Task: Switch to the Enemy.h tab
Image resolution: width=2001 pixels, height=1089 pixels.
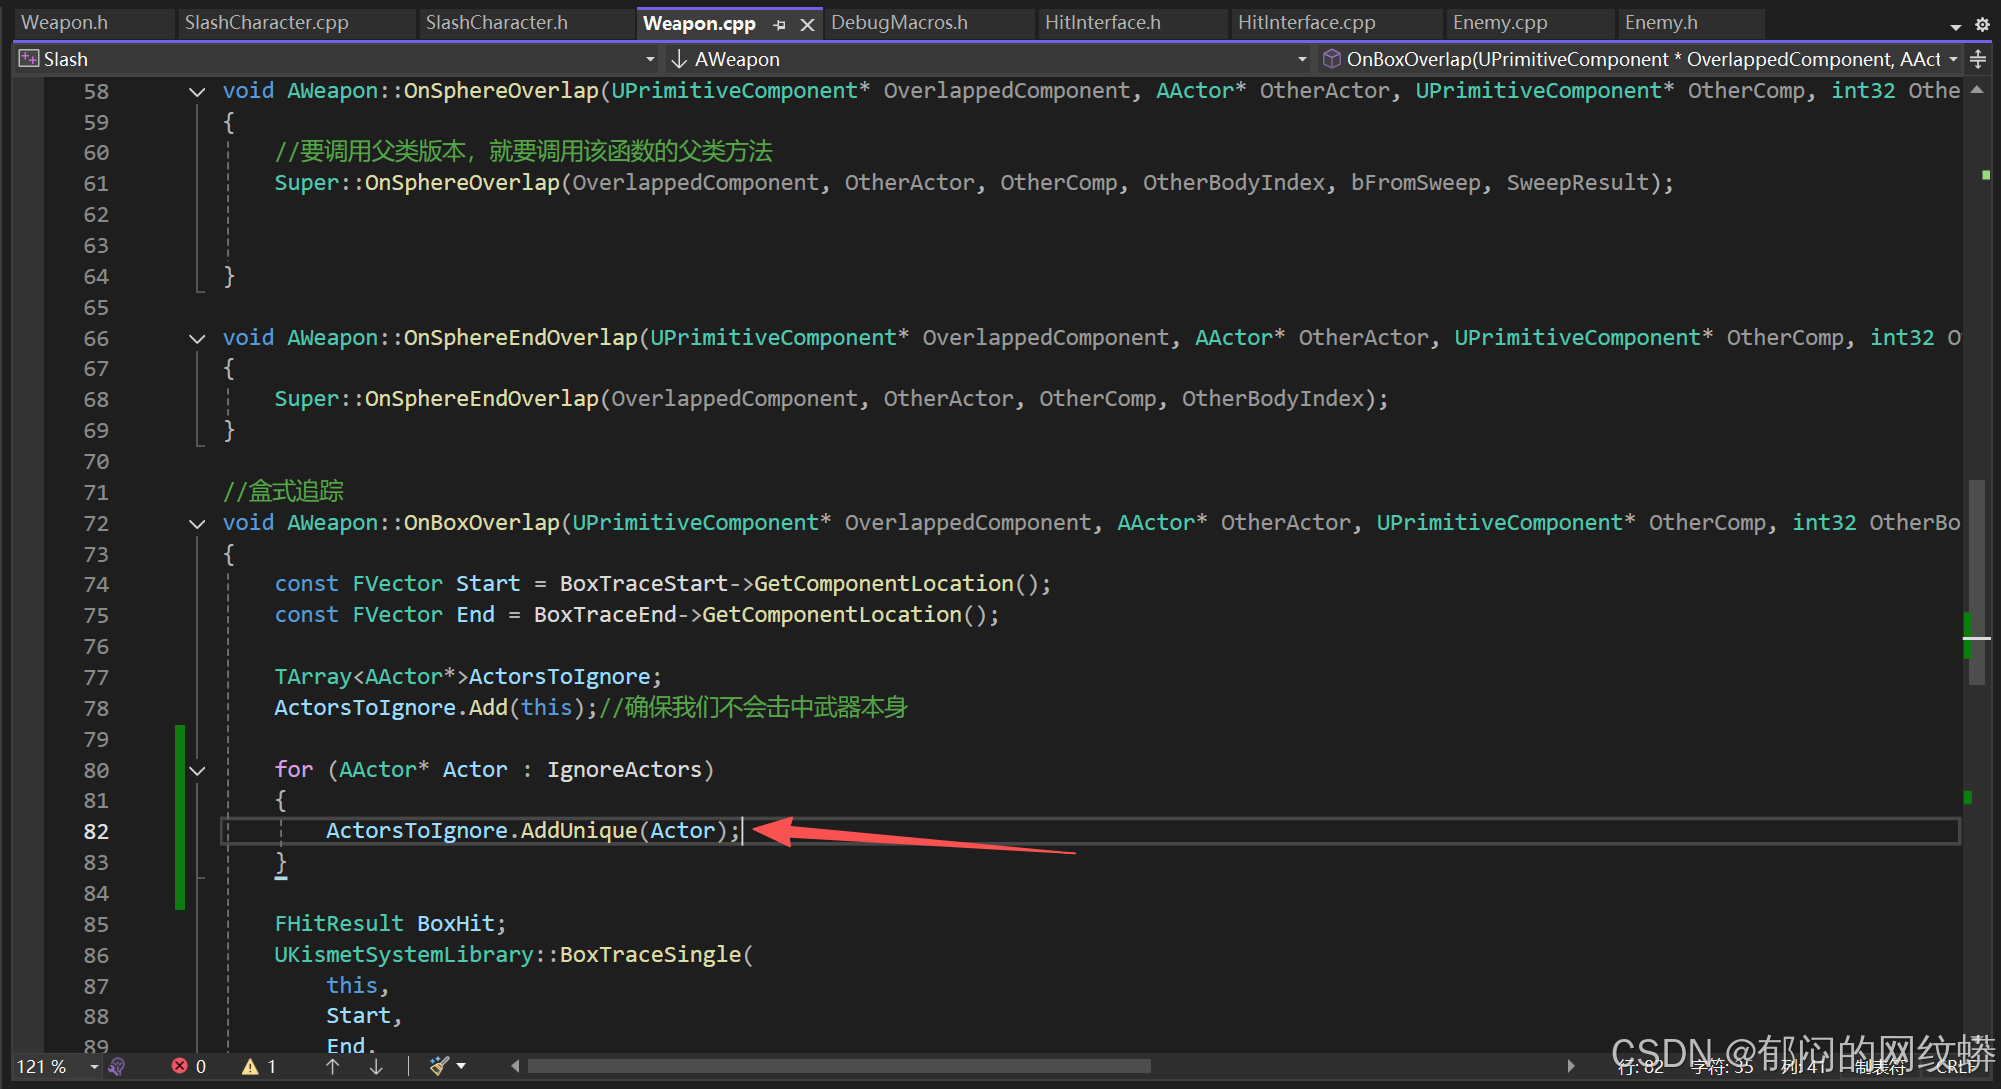Action: click(x=1661, y=23)
